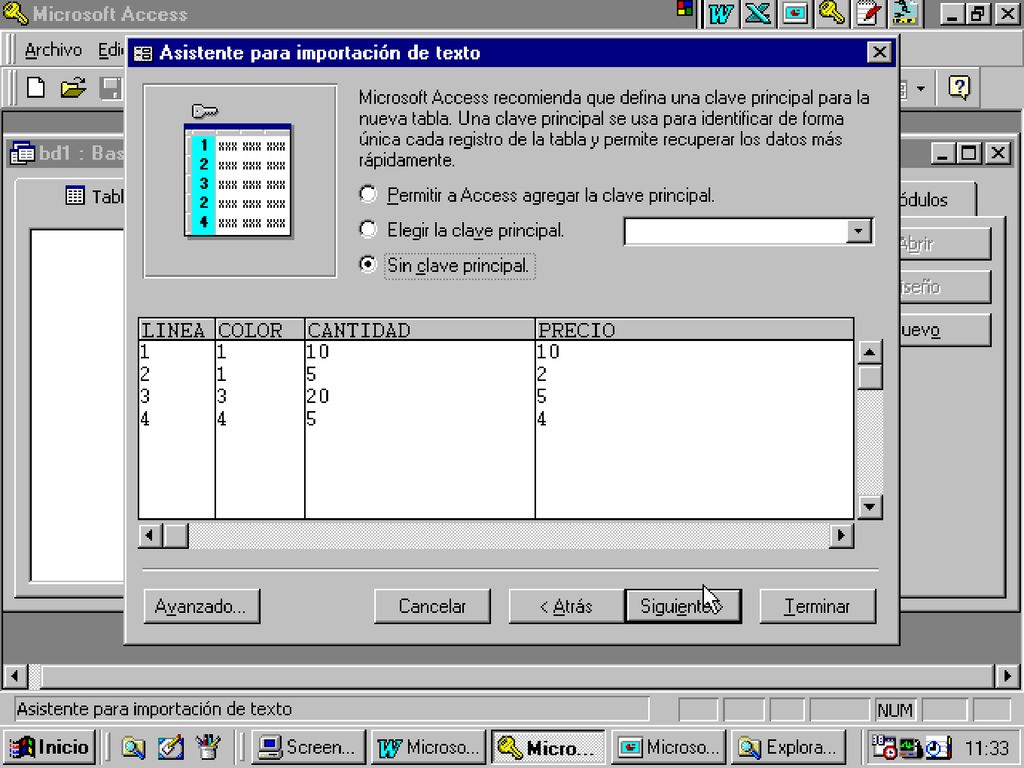Click the wizard icon in the dialog title bar
1024x768 pixels.
[142, 53]
